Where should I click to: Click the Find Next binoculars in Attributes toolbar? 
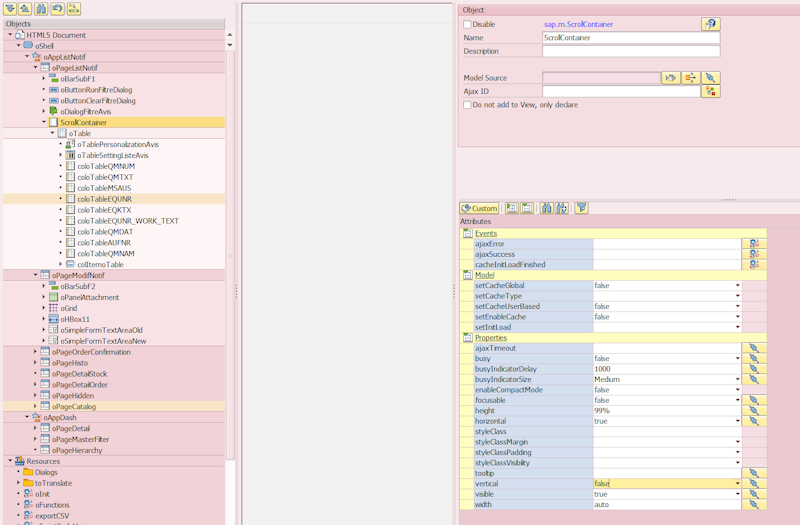pos(562,208)
